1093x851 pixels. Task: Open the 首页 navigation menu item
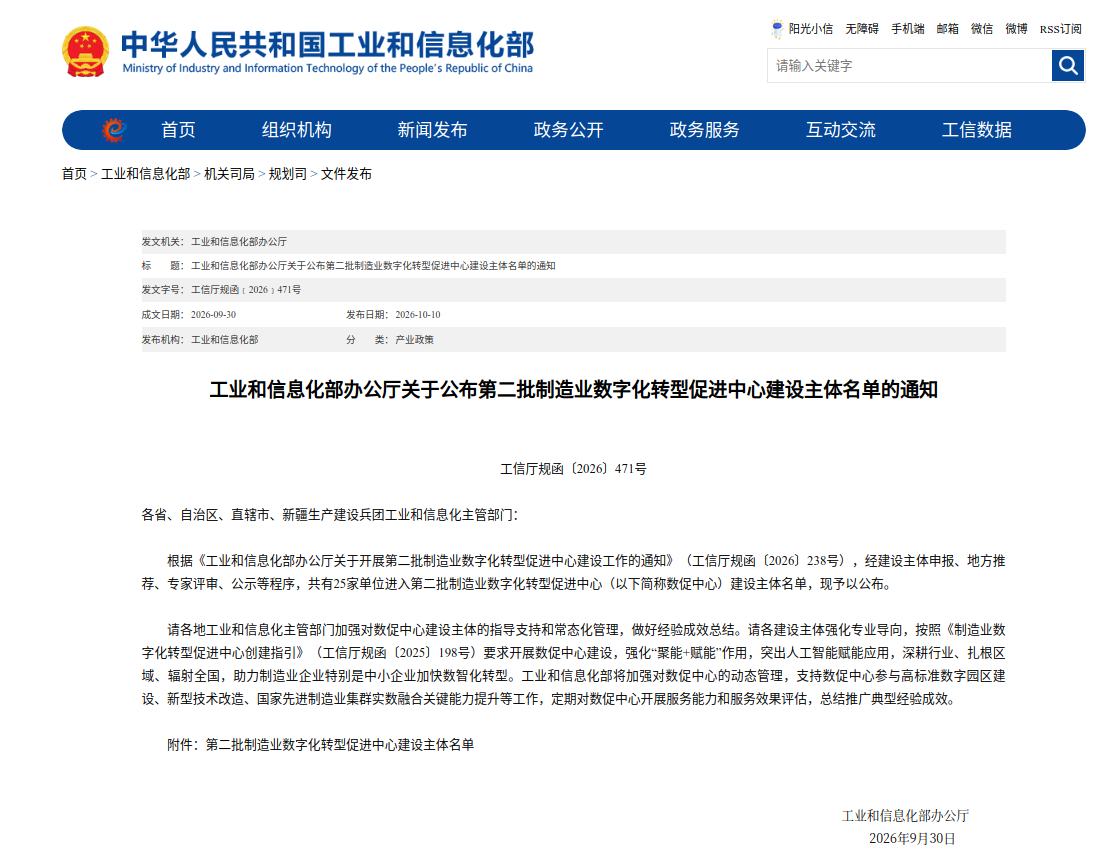pos(178,130)
